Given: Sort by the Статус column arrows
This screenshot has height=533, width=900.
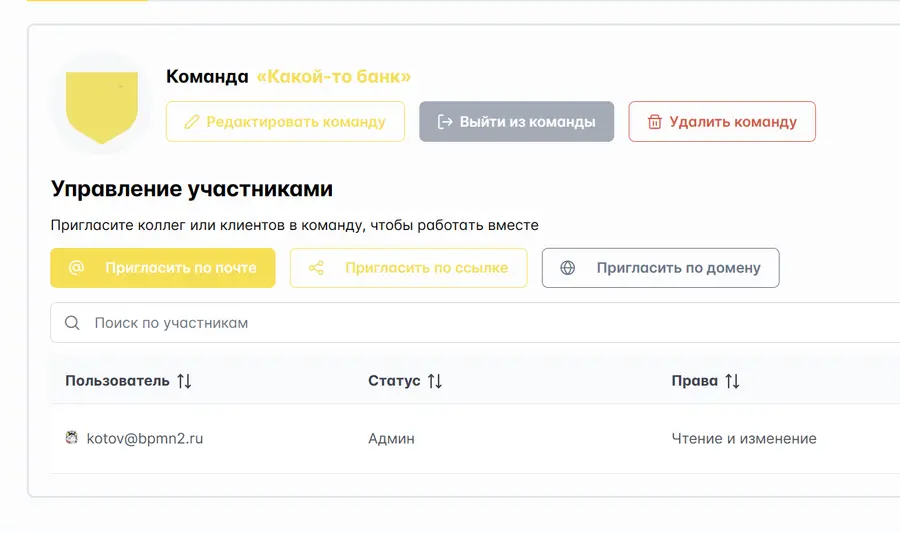Looking at the screenshot, I should tap(435, 381).
